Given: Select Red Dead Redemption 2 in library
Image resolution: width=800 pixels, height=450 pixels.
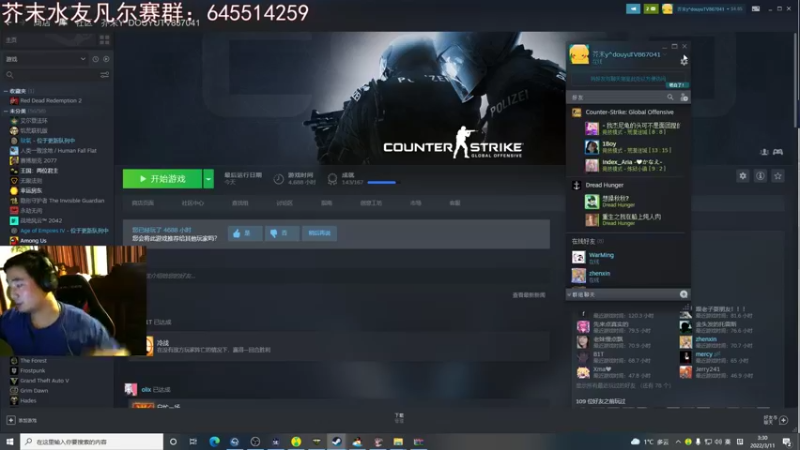Looking at the screenshot, I should pos(51,101).
